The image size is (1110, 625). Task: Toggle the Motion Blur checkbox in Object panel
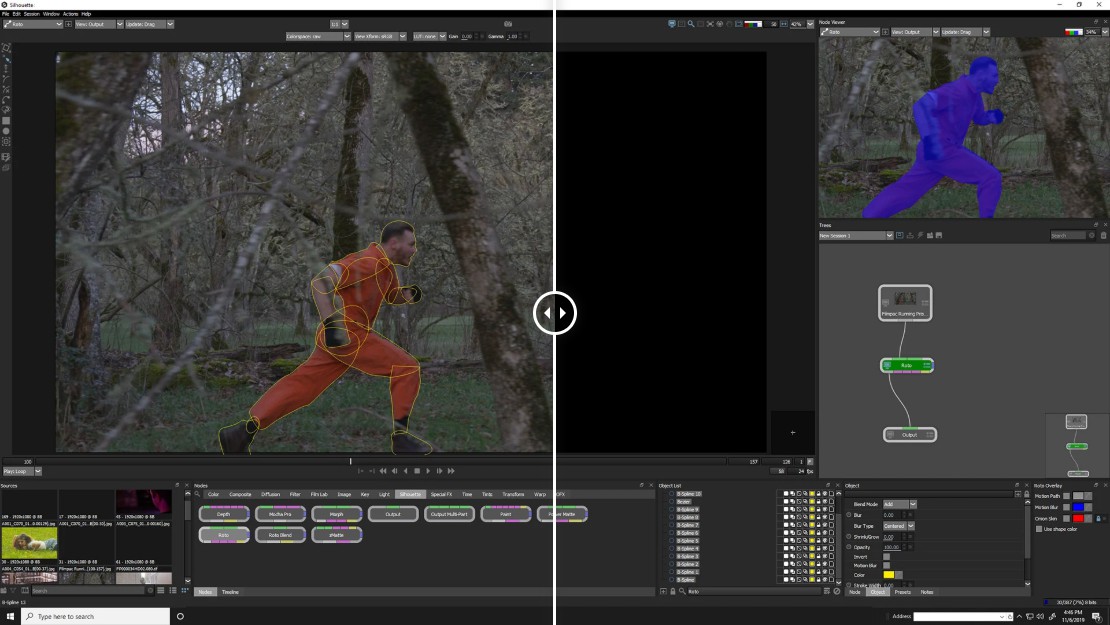point(886,565)
